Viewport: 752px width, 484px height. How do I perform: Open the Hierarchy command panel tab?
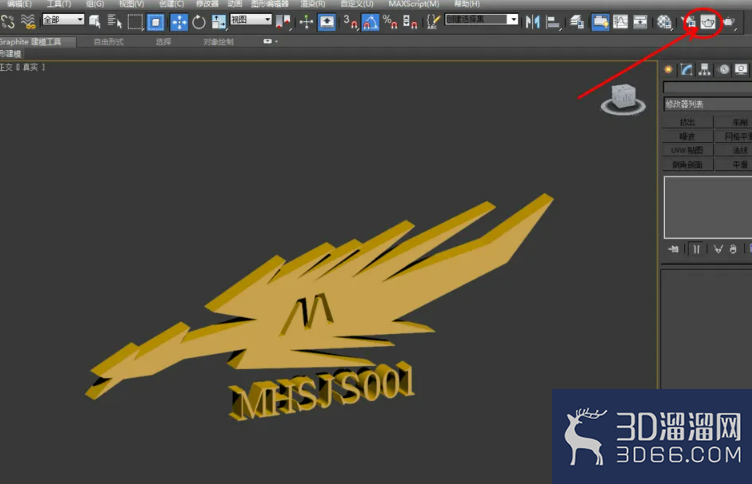[x=705, y=70]
